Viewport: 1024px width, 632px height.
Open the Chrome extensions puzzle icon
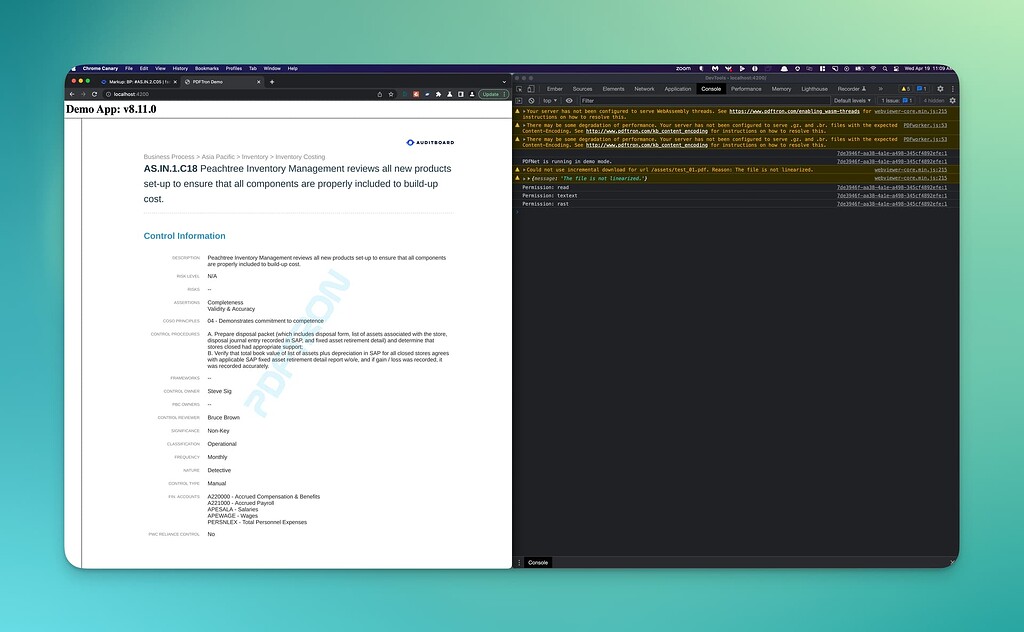(438, 92)
